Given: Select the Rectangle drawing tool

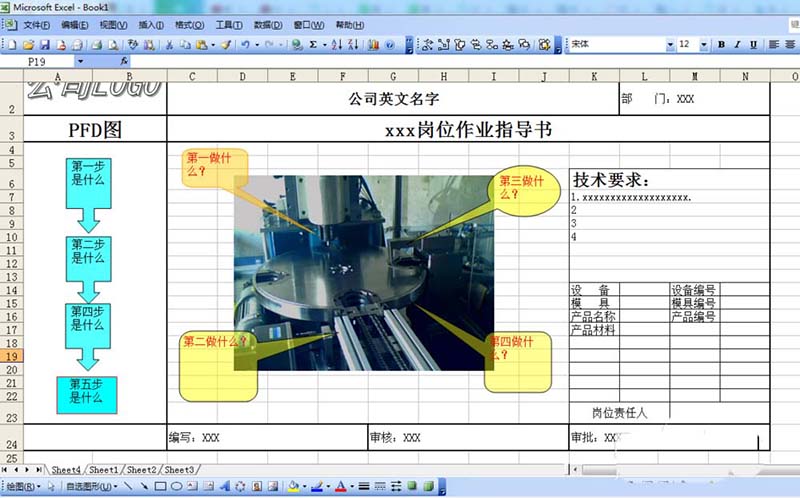Looking at the screenshot, I should click(x=160, y=487).
